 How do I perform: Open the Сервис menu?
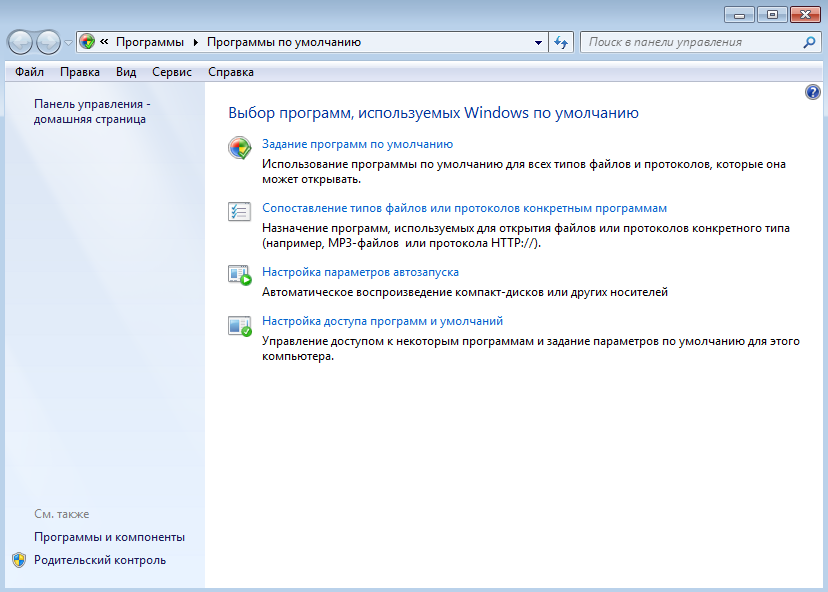pyautogui.click(x=172, y=72)
